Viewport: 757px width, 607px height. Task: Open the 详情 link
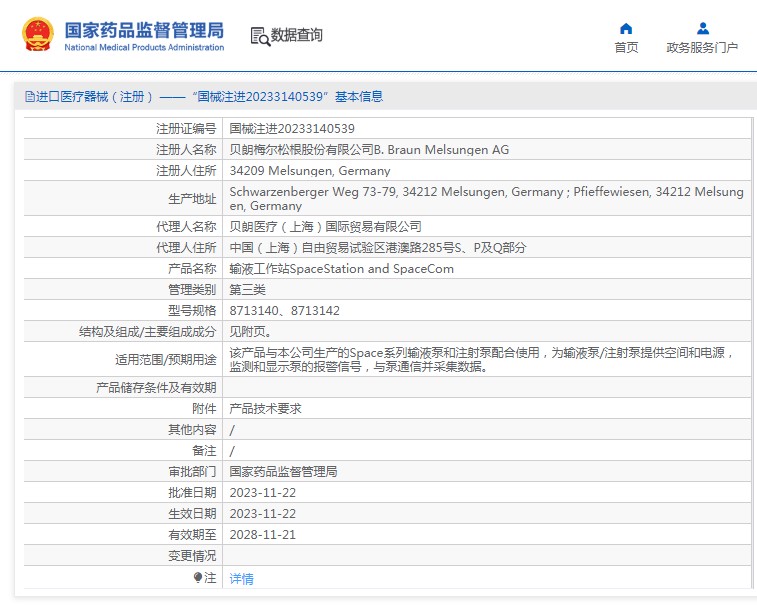click(x=241, y=578)
